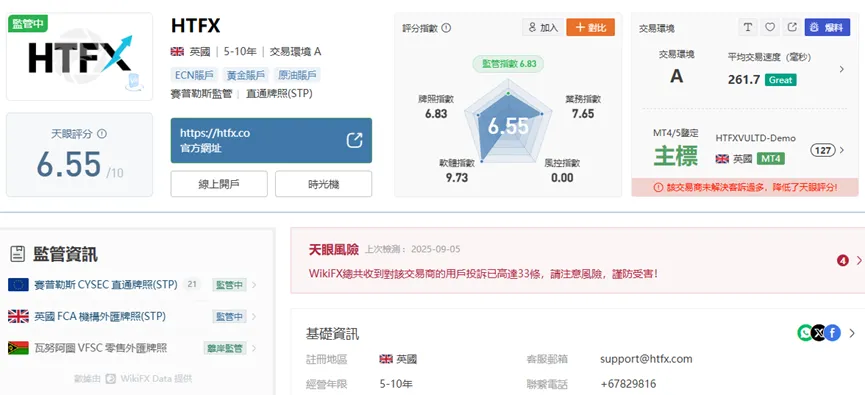The height and width of the screenshot is (395, 865).
Task: Click the 加入 button in the score panel
Action: tap(542, 27)
